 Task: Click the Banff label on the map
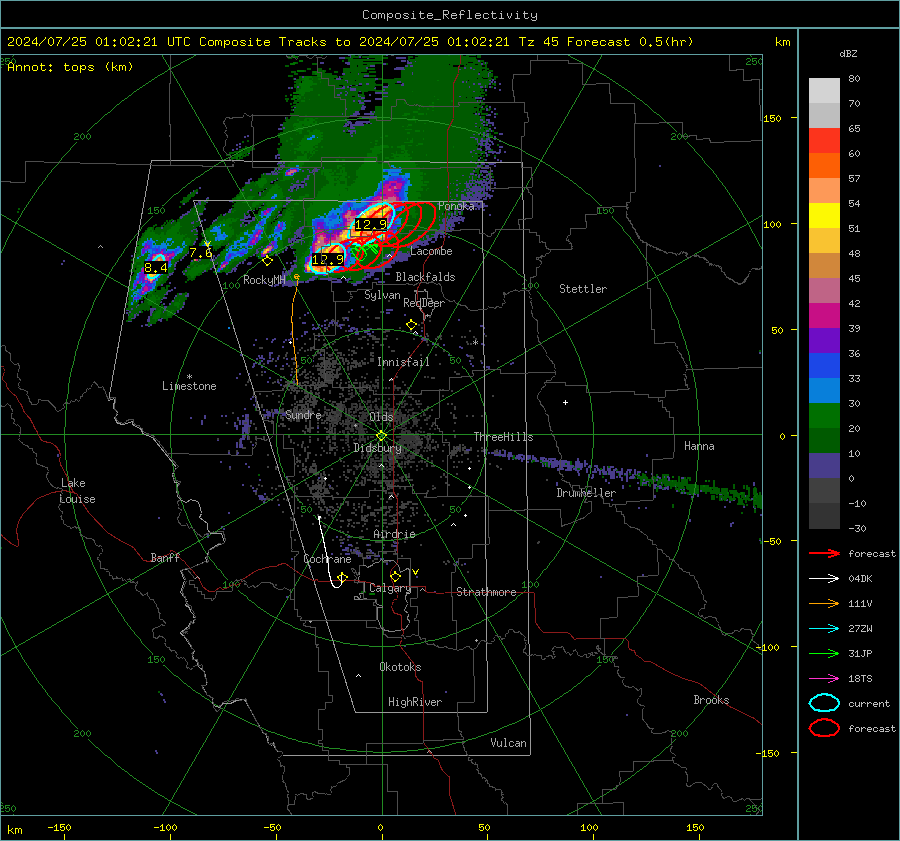(165, 558)
